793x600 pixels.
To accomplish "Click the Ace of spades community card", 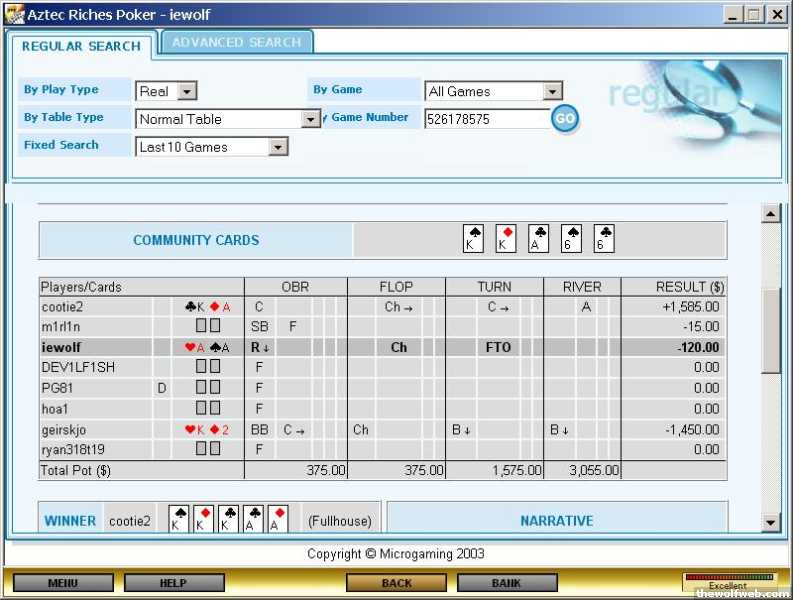I will point(538,239).
